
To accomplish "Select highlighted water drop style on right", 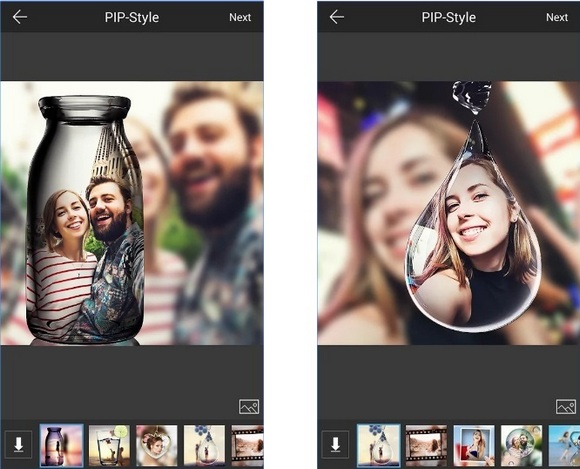I will 379,445.
